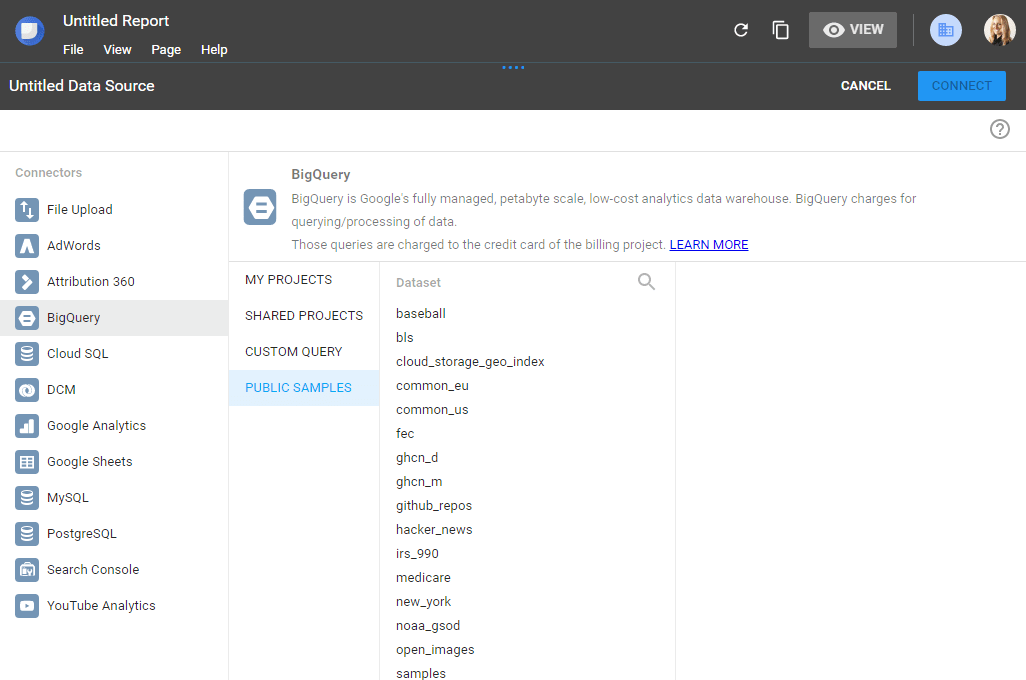
Task: Open the dataset search magnifier
Action: click(646, 282)
